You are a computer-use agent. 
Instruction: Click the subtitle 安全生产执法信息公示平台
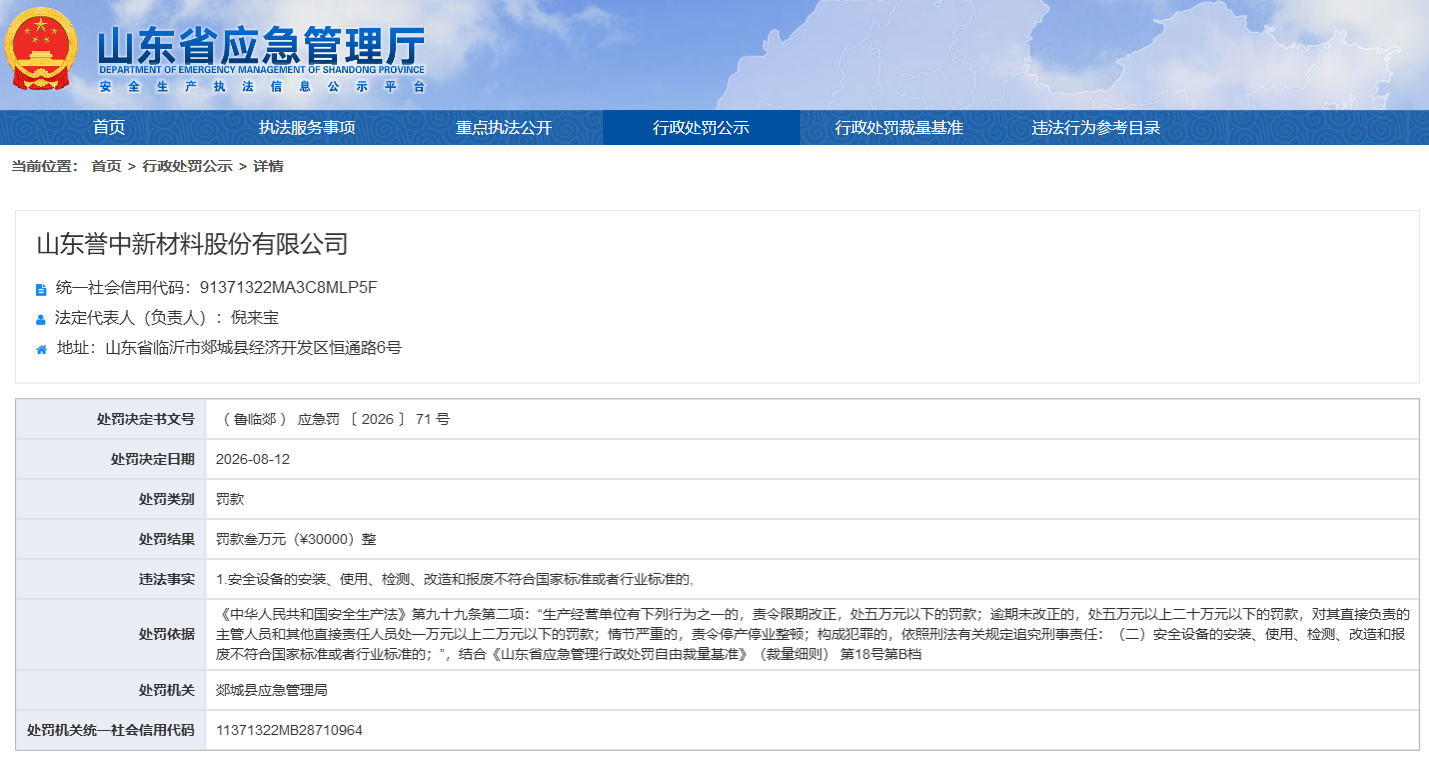click(262, 87)
